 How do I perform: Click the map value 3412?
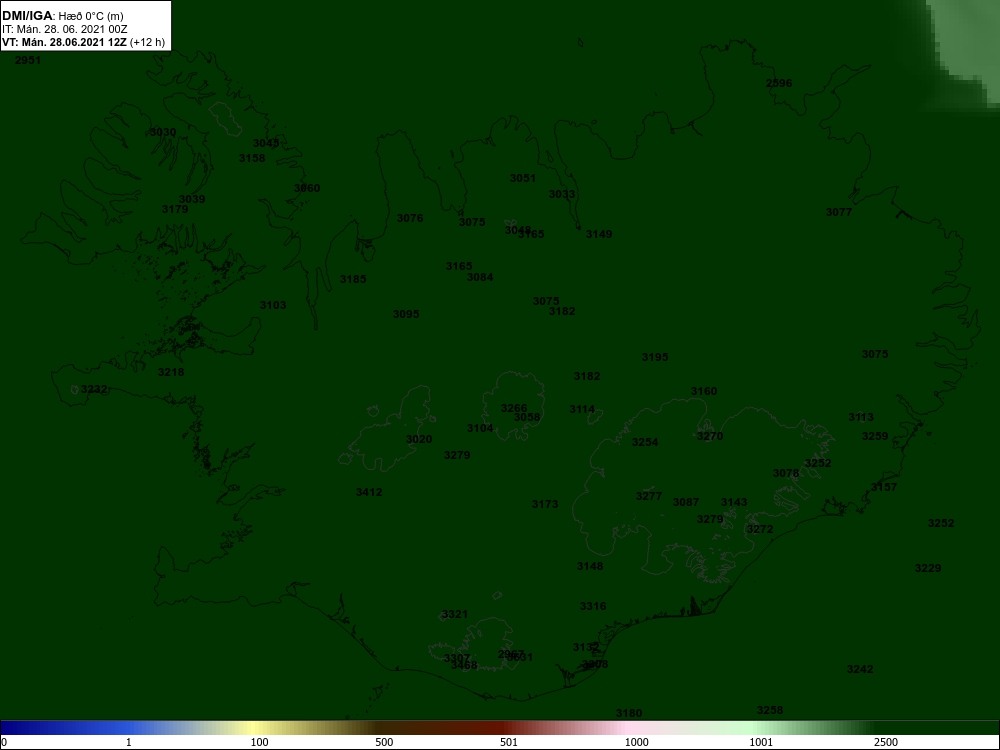[x=369, y=492]
